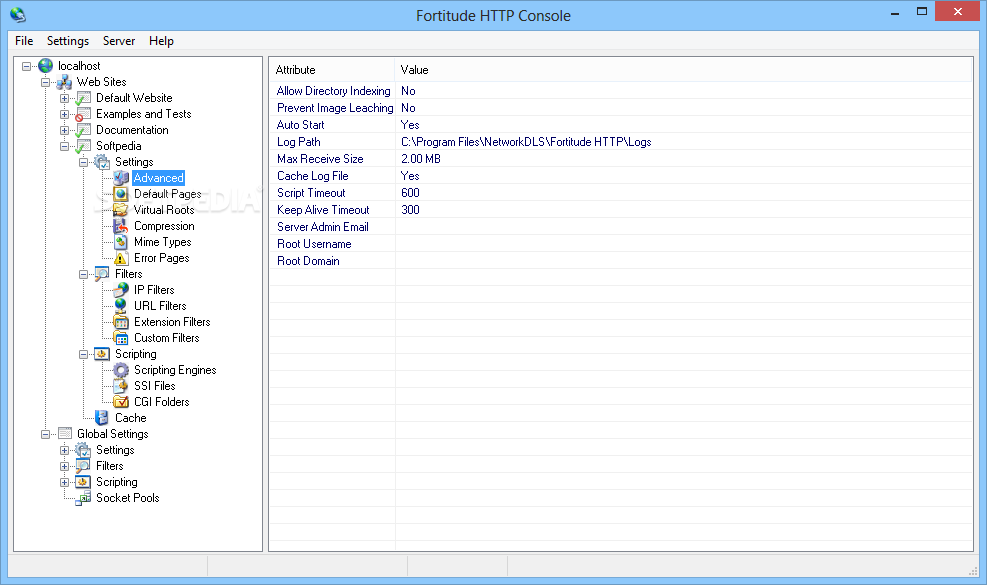Open the Server menu
The image size is (987, 585).
119,41
